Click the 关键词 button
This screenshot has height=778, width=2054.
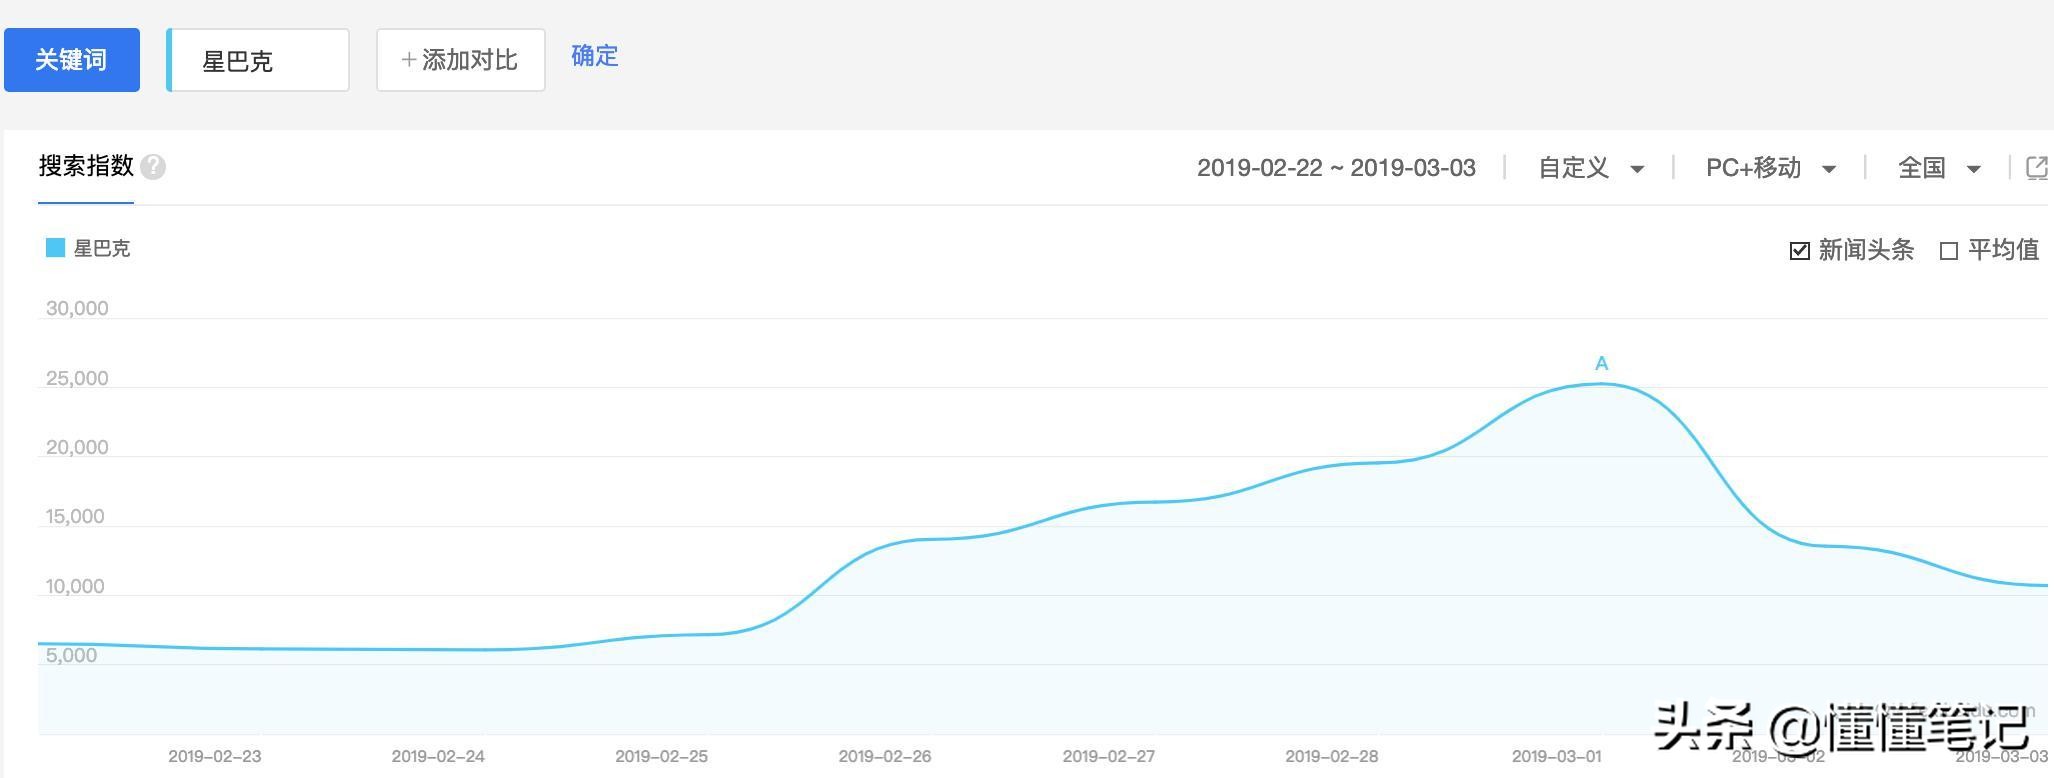(72, 60)
